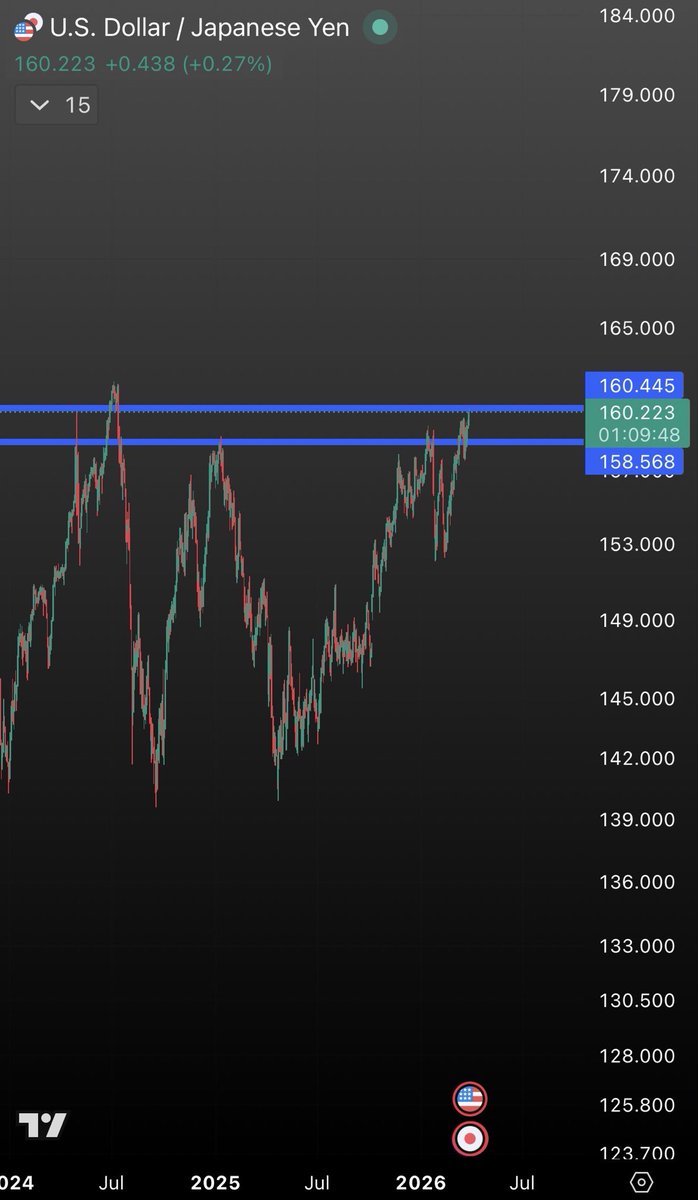Click the 179.000 price axis label
This screenshot has width=698, height=1200.
[637, 94]
